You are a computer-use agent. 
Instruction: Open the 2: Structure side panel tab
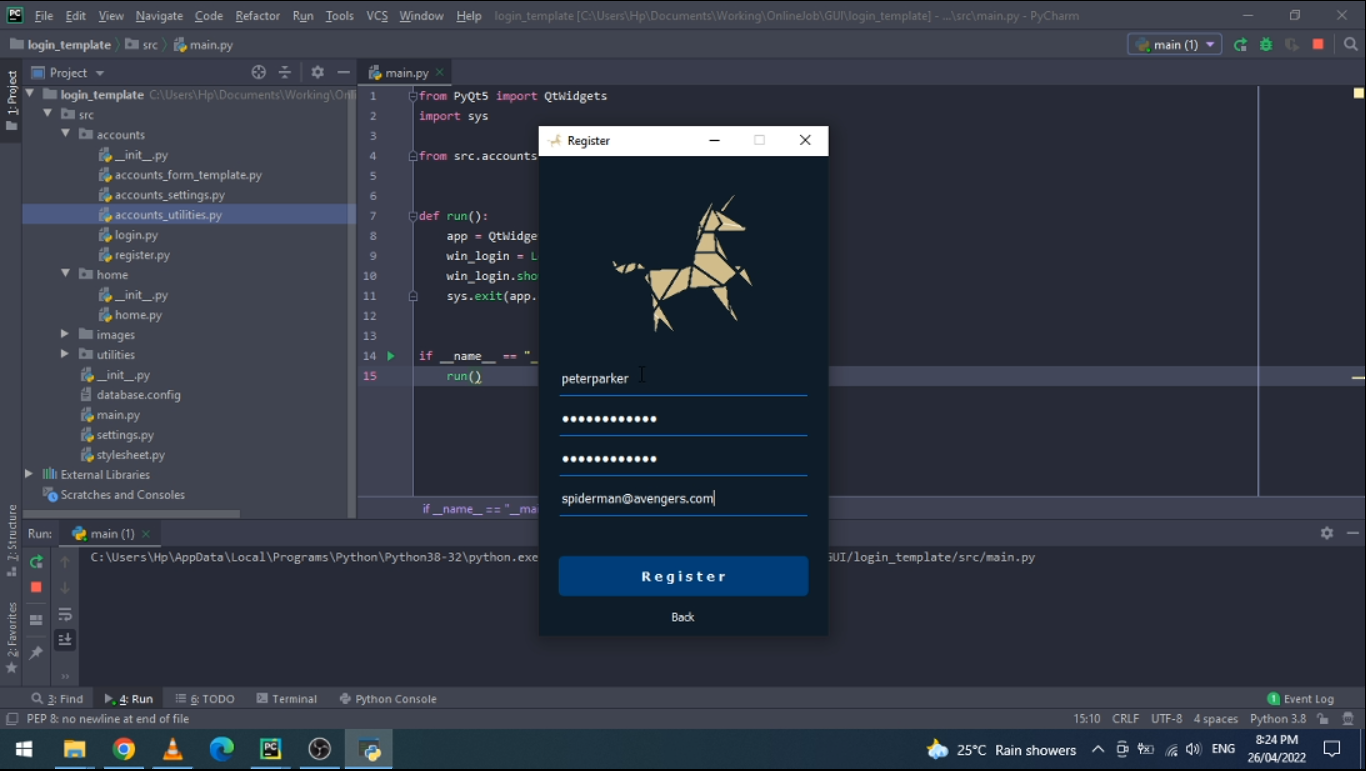pyautogui.click(x=12, y=540)
